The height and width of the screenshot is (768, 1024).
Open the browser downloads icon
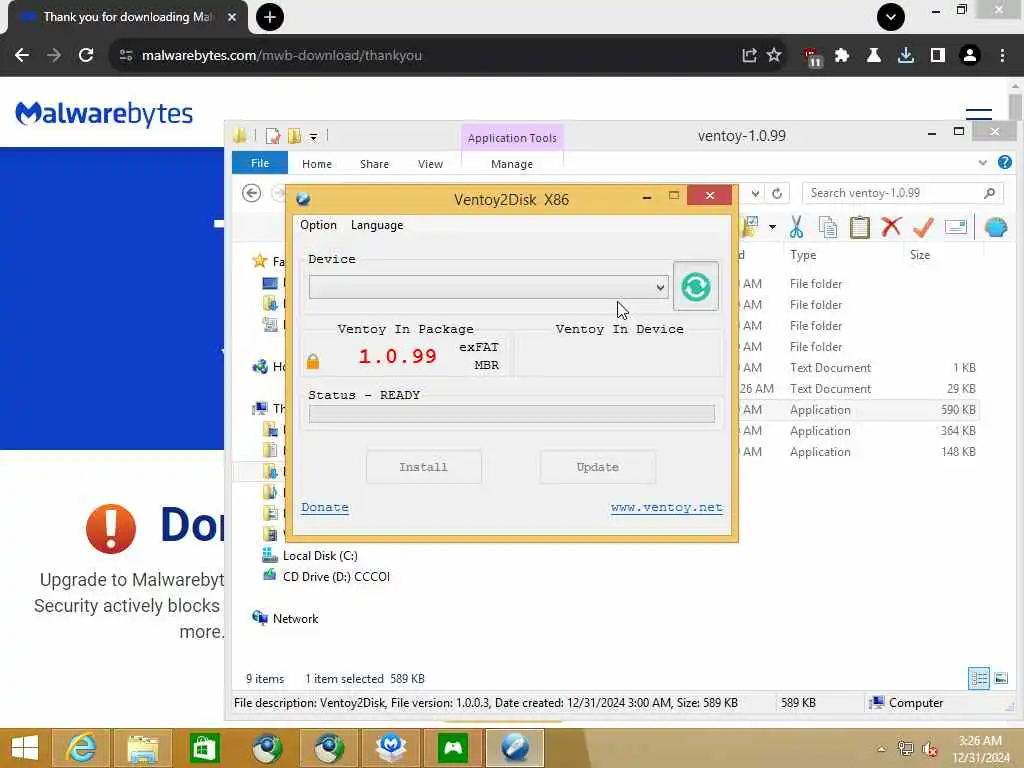906,56
